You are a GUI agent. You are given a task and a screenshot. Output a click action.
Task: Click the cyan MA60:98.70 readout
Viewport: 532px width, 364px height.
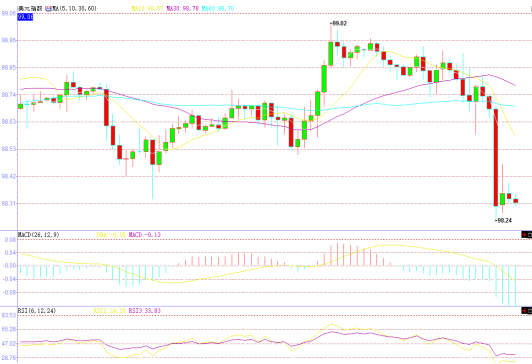pyautogui.click(x=218, y=8)
